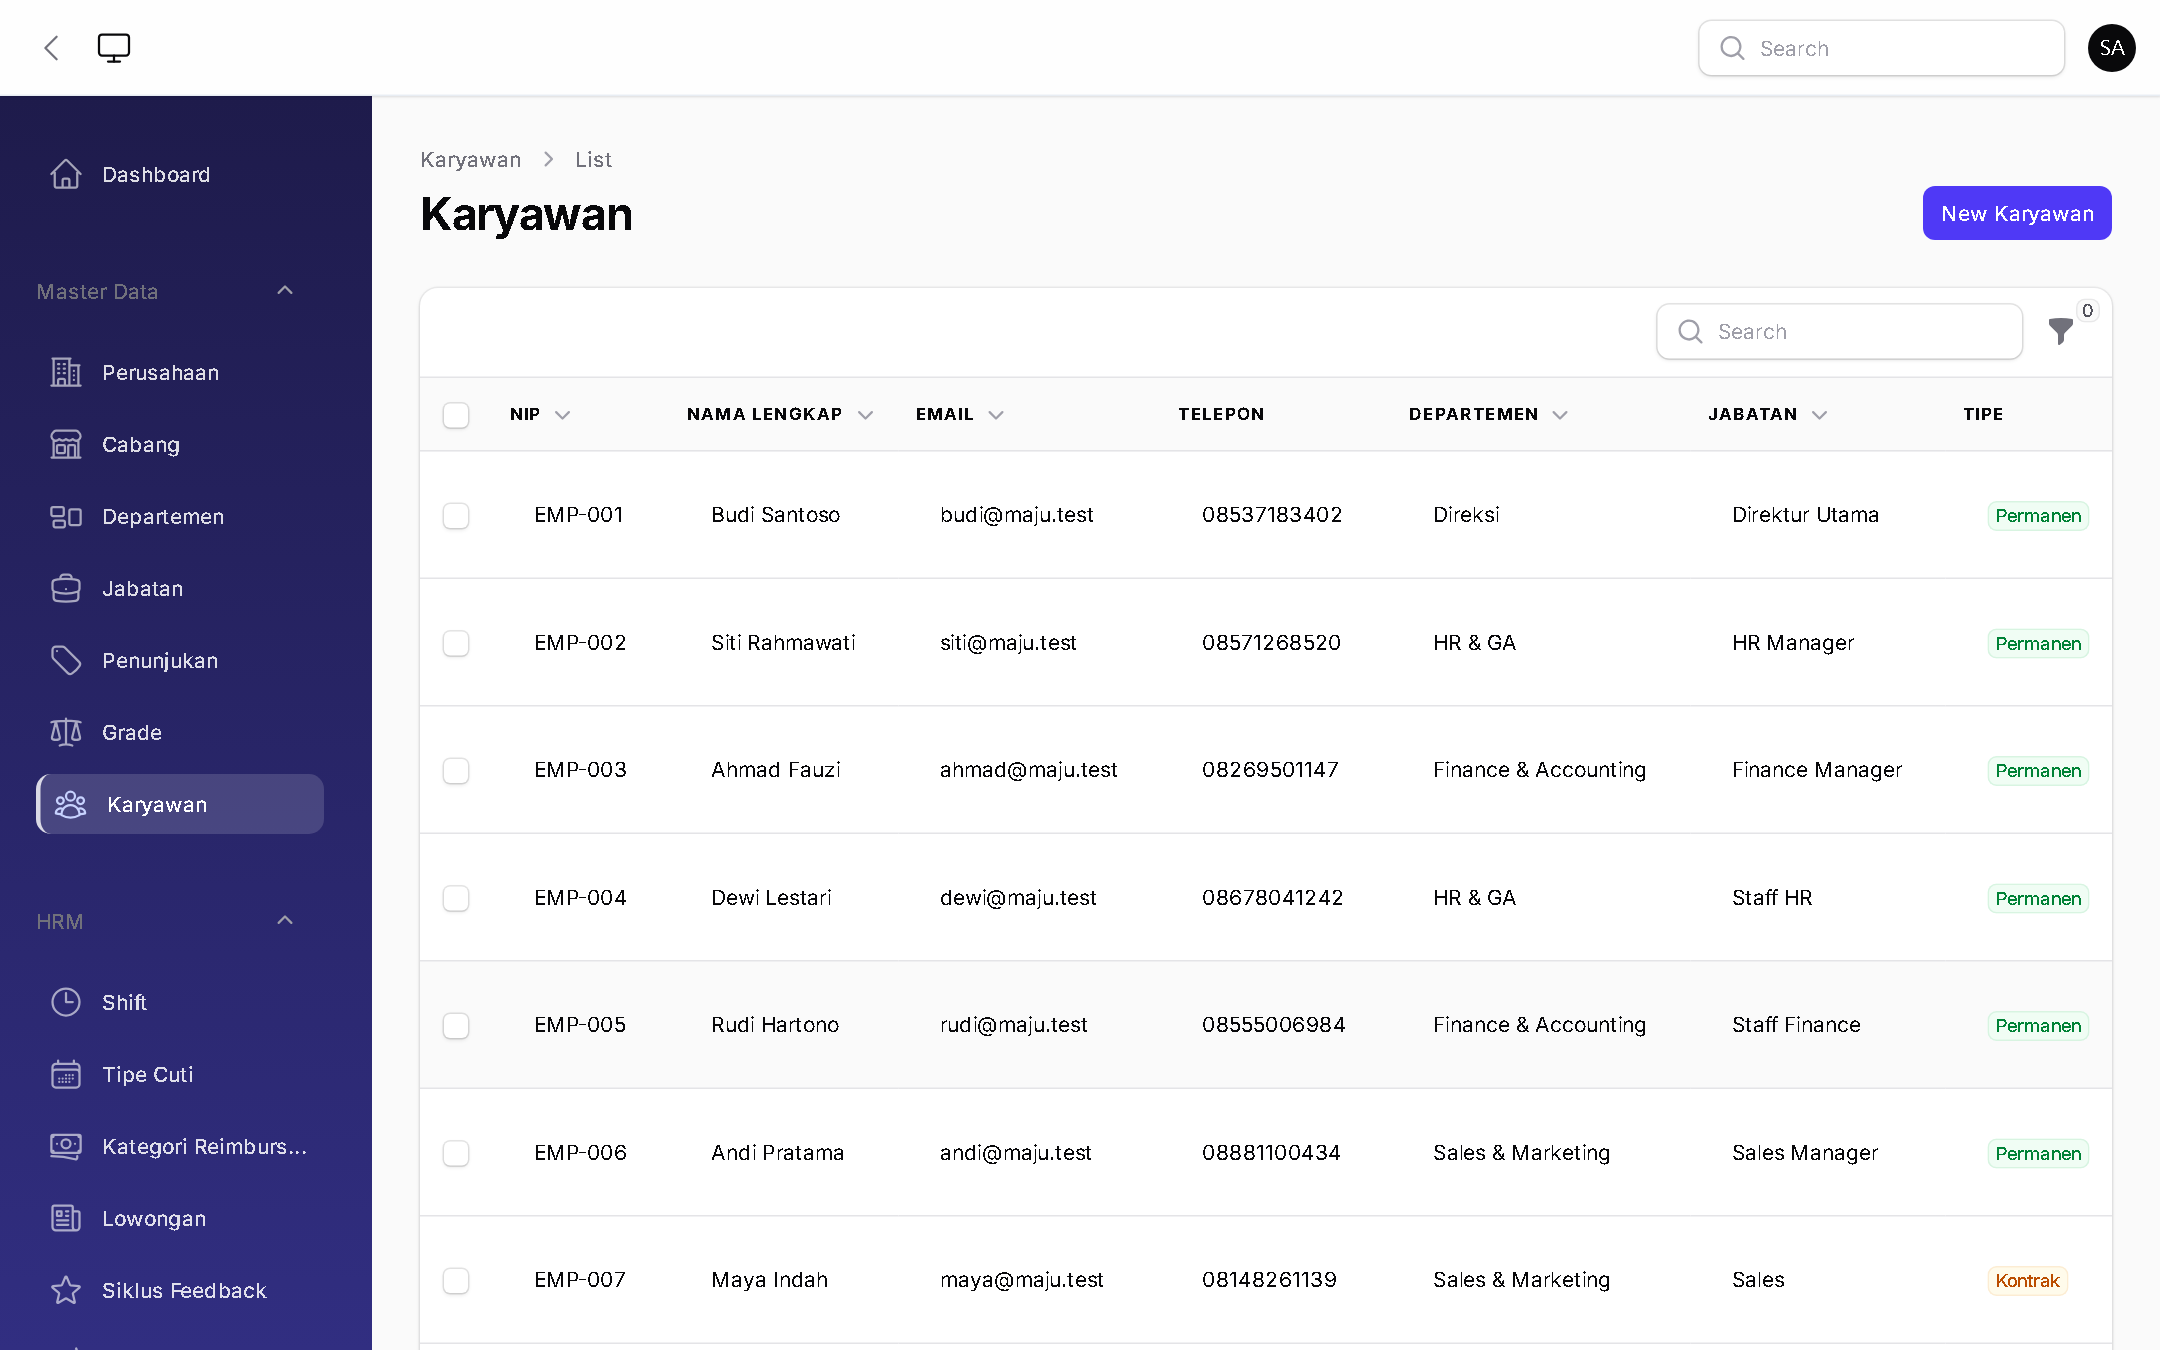Open Budi Santoso employee record
Image resolution: width=2160 pixels, height=1350 pixels.
point(775,514)
